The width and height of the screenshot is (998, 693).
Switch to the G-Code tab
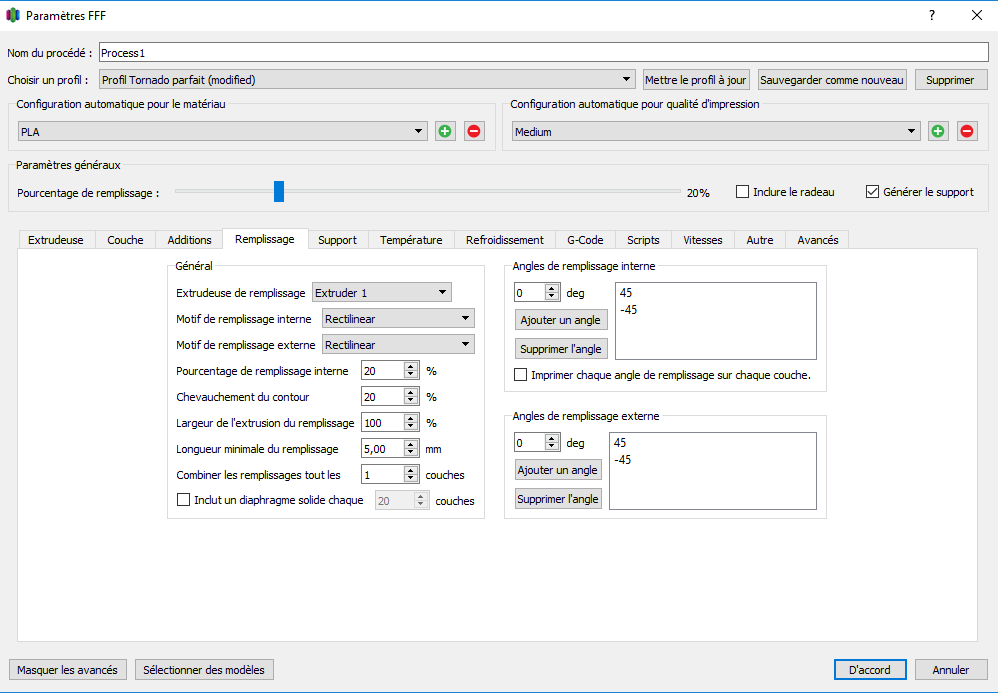tap(585, 240)
